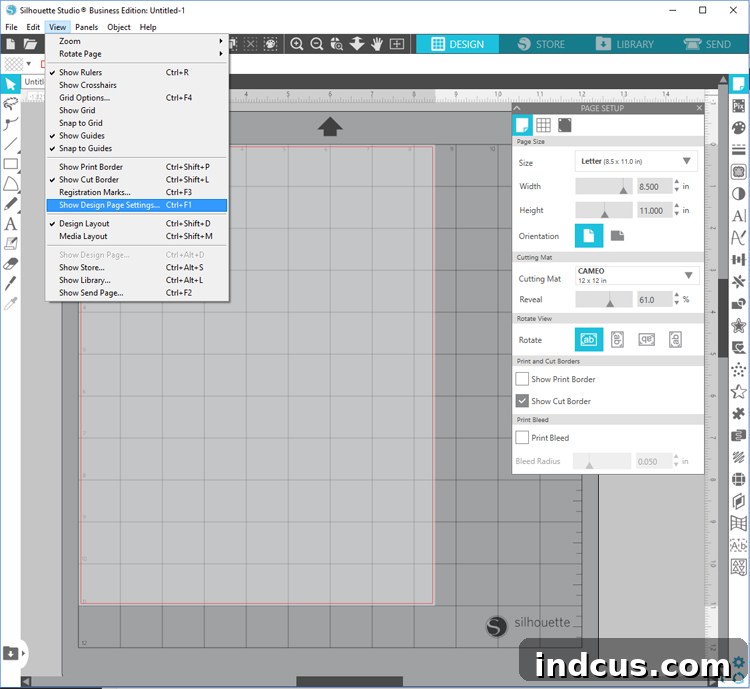The width and height of the screenshot is (750, 689).
Task: Open the Object menu
Action: (119, 27)
